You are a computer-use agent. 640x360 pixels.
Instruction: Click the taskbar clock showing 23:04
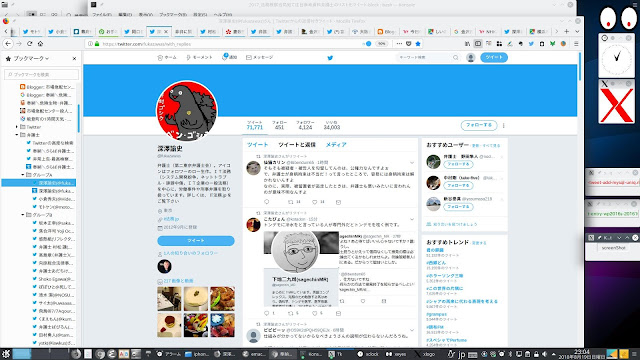[x=581, y=354]
